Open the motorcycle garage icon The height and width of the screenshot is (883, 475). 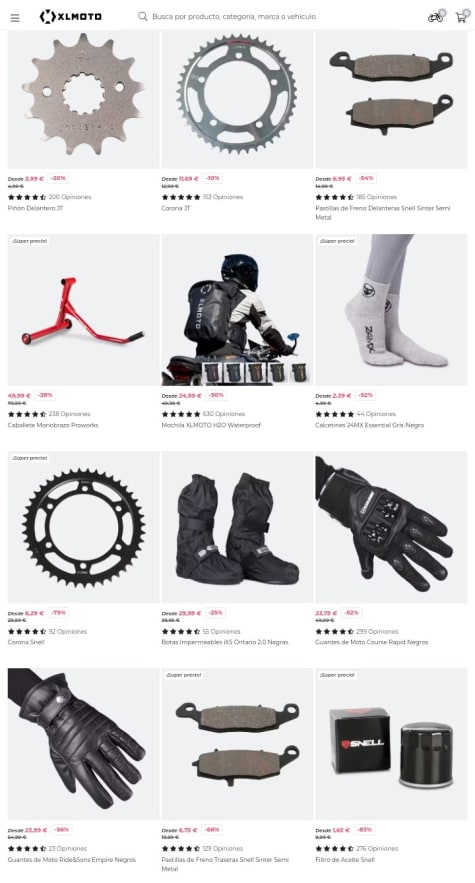coord(436,17)
